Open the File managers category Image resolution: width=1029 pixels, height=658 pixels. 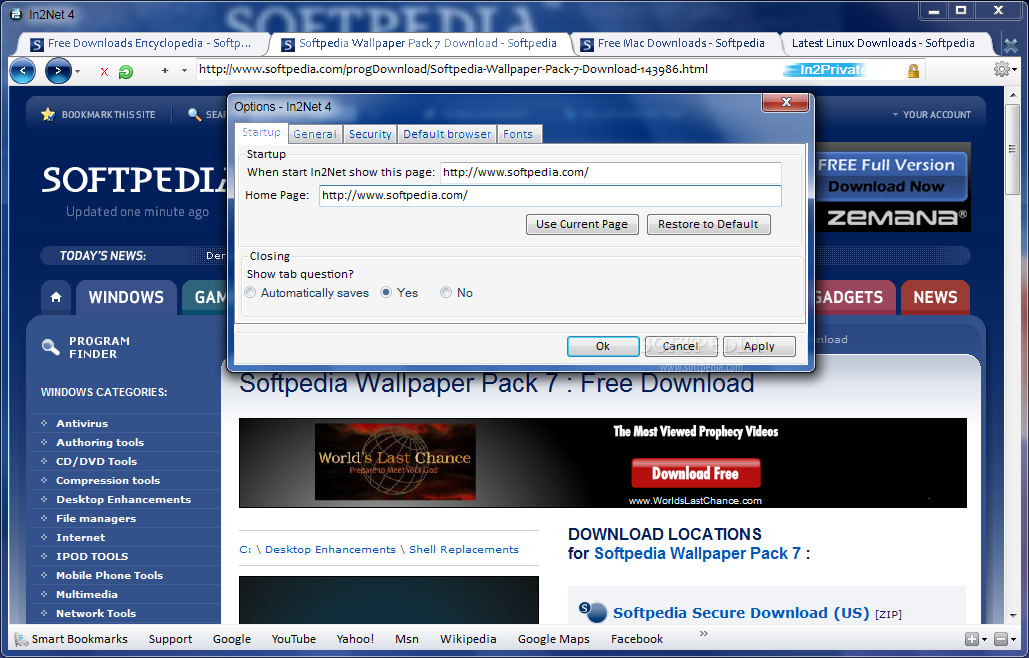pos(96,519)
